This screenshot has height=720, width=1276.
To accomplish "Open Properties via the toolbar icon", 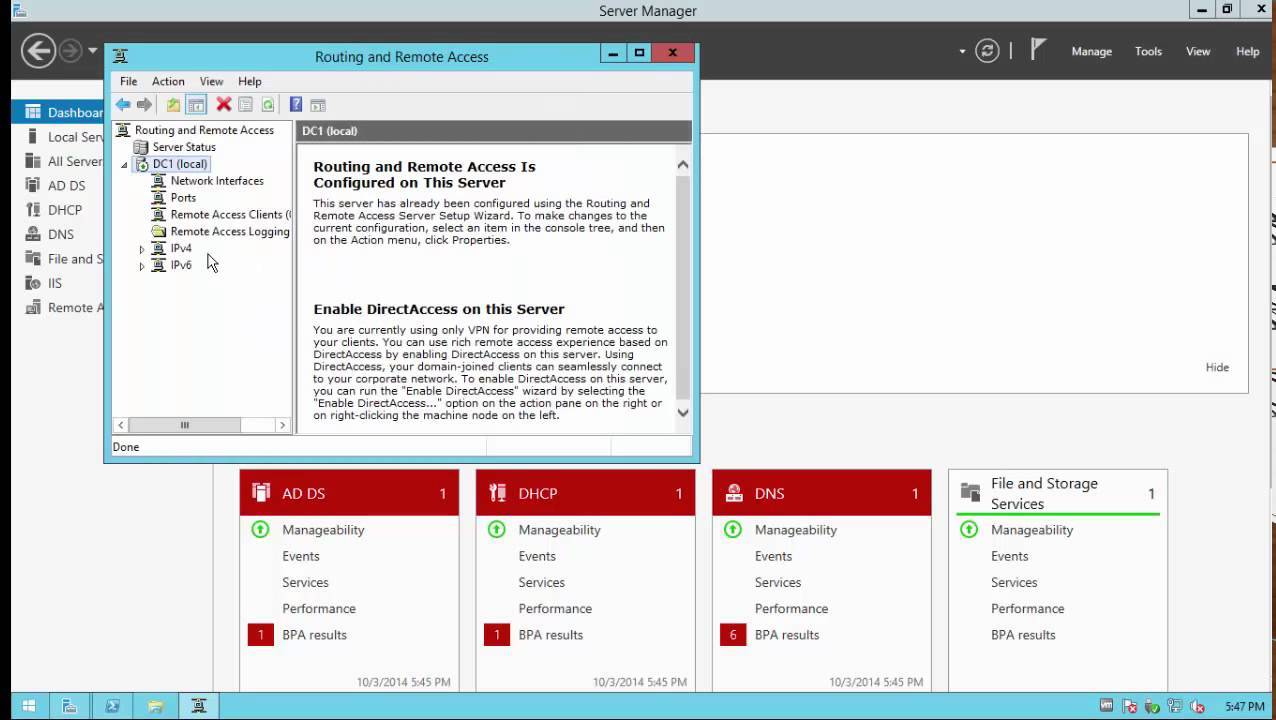I will tap(245, 105).
